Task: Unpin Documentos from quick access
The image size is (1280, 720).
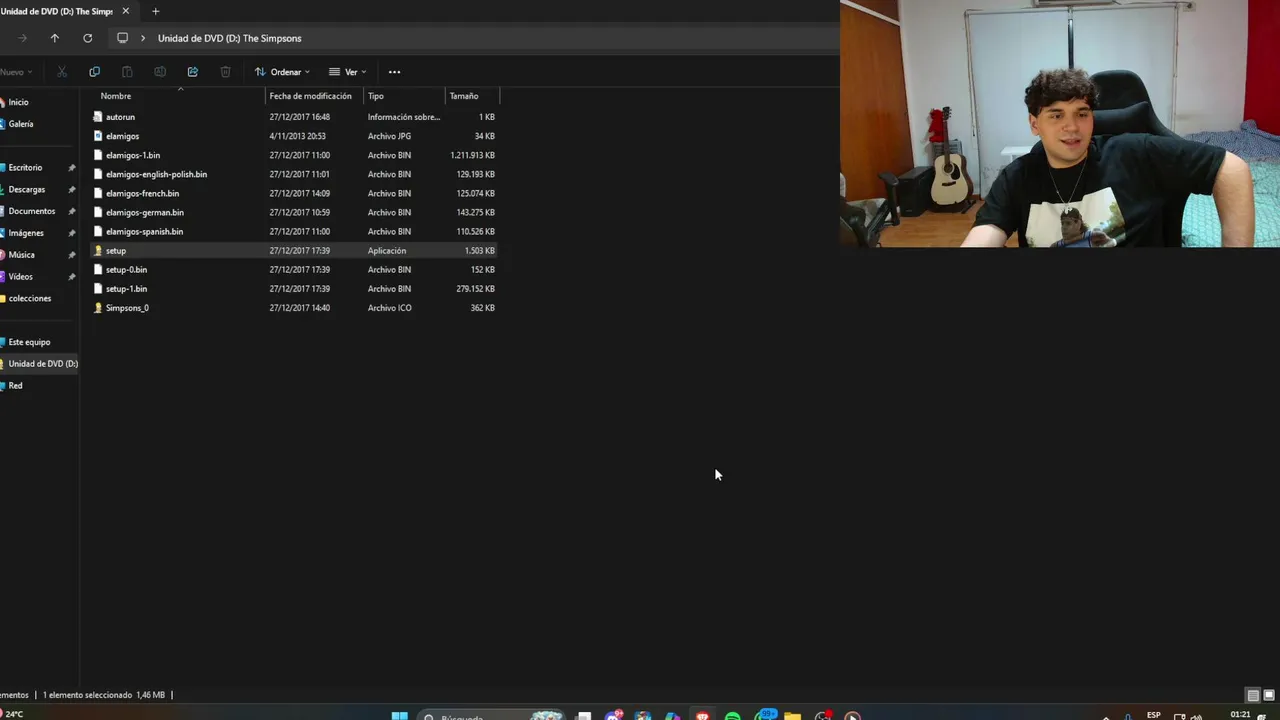Action: click(x=71, y=212)
